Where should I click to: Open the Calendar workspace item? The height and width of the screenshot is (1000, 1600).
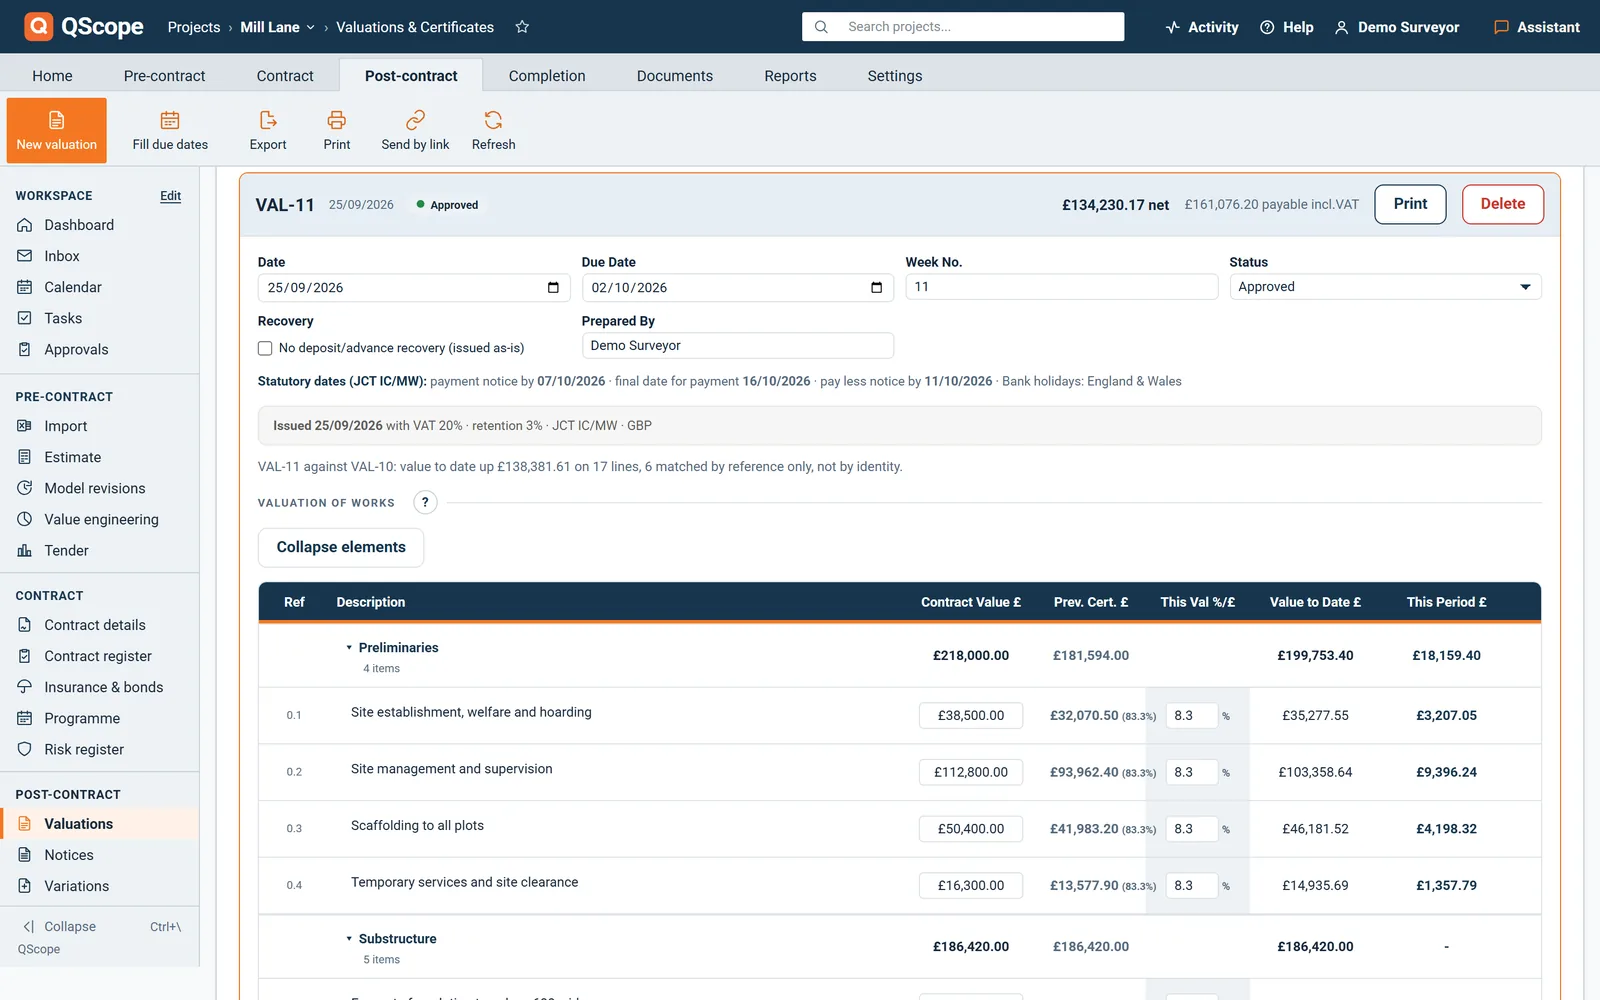[73, 287]
